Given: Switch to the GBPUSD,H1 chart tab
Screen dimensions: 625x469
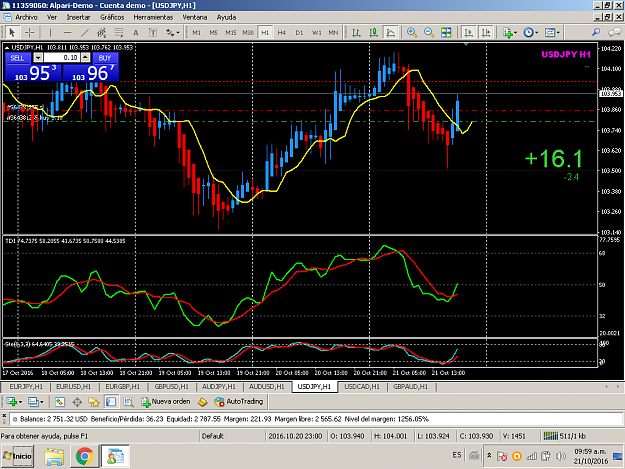Looking at the screenshot, I should (171, 387).
